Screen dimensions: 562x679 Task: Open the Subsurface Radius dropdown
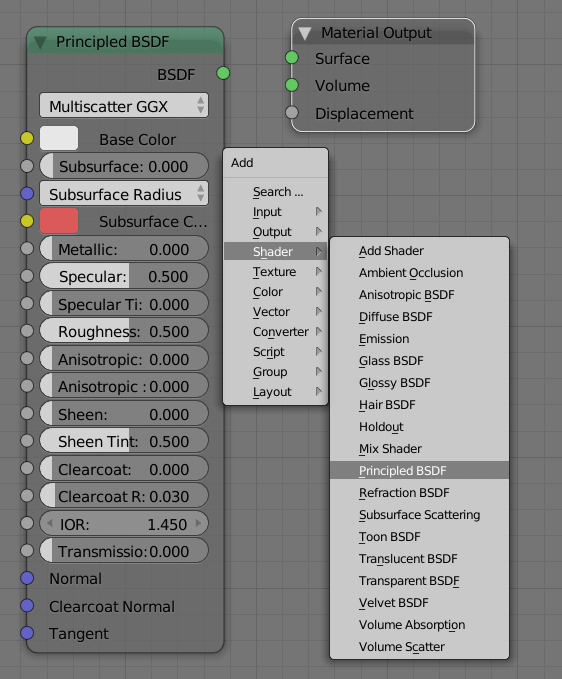(x=124, y=194)
